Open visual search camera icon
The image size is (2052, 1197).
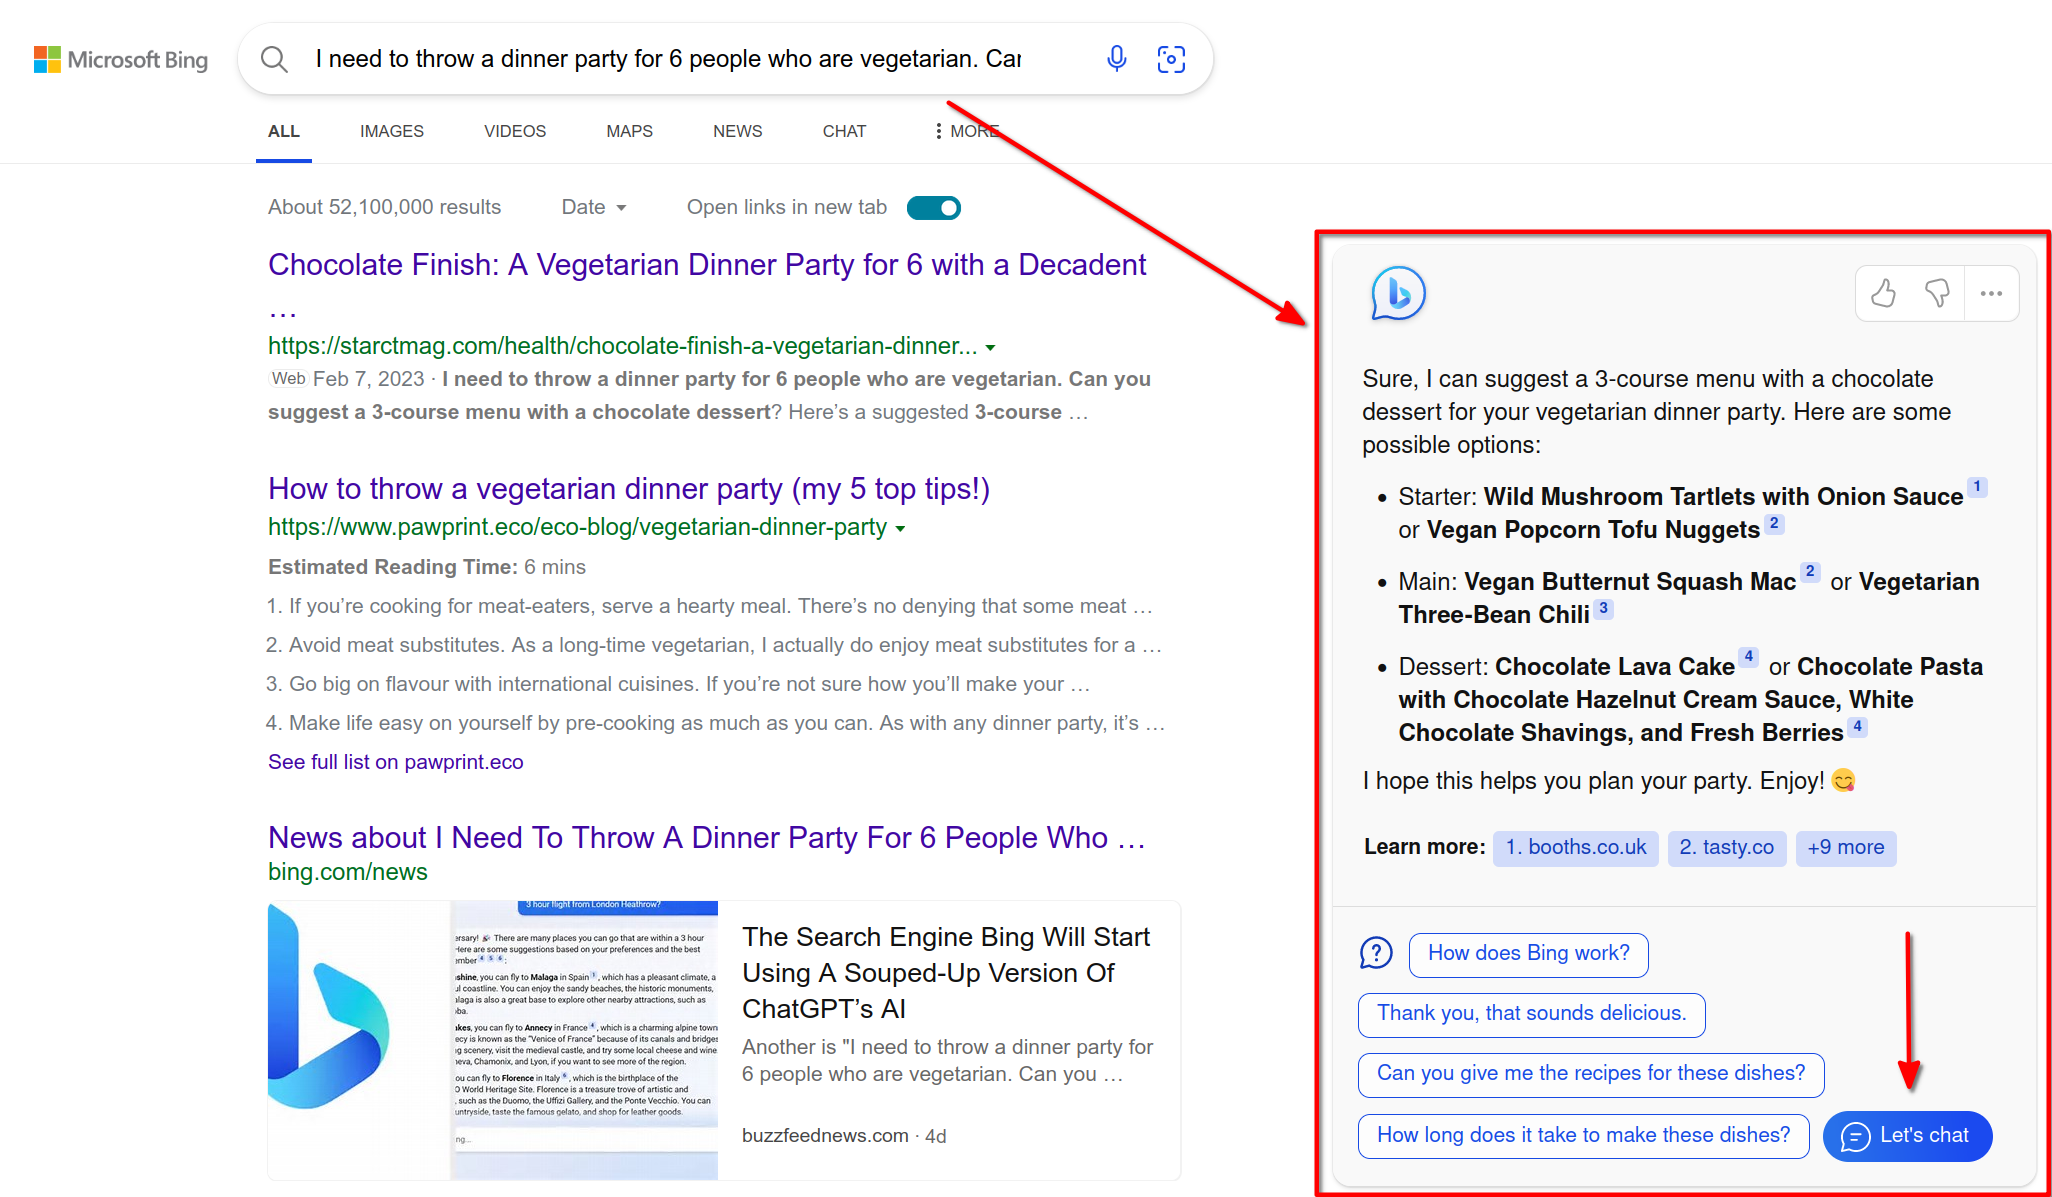pos(1171,59)
